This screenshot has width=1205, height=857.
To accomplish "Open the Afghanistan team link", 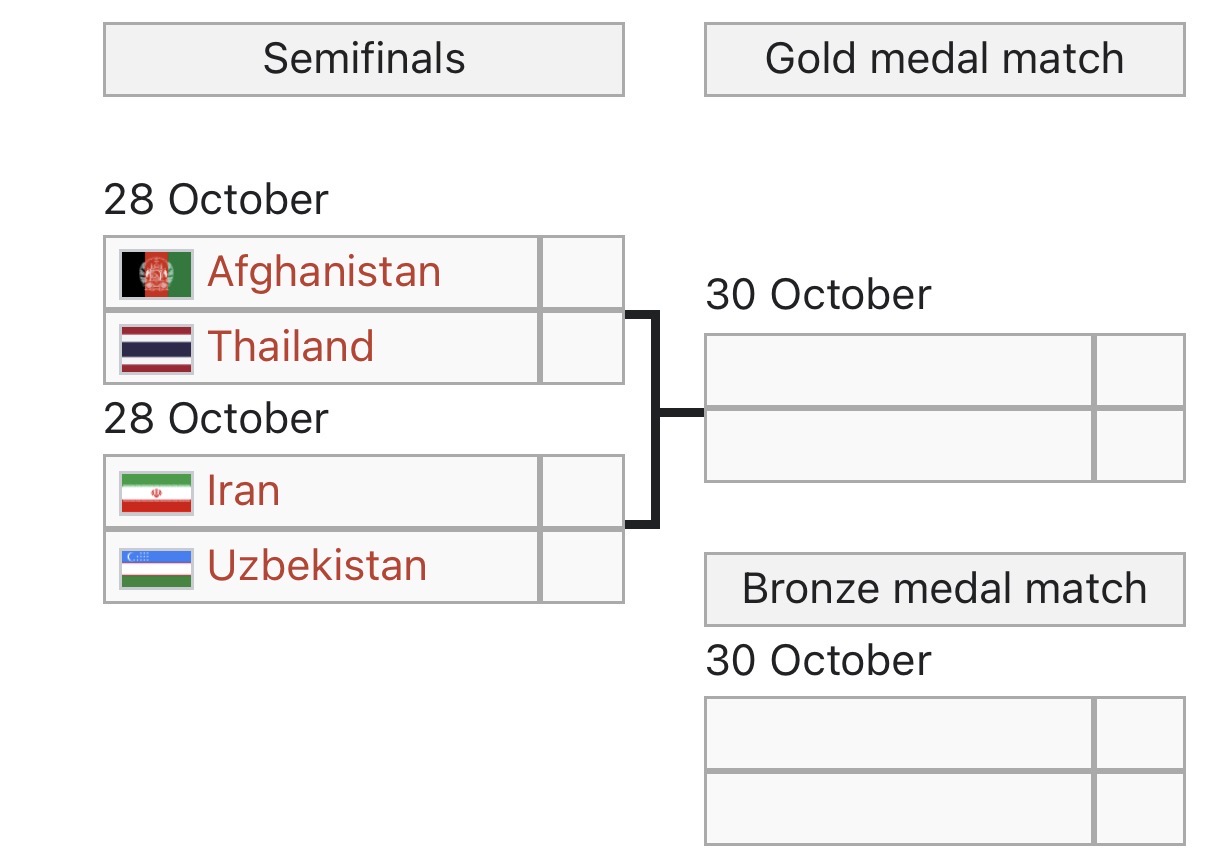I will [323, 272].
